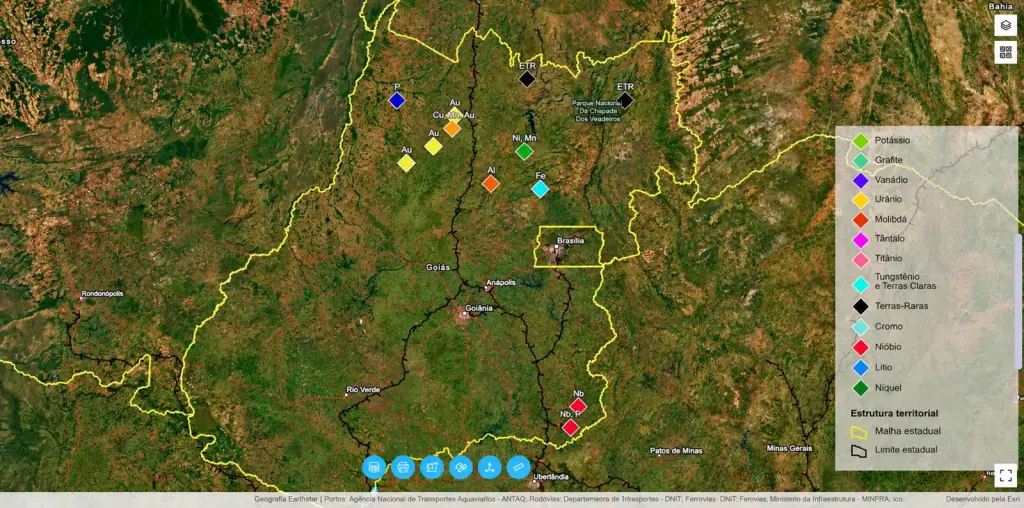Click the orange Cu, Mo, Au marker
The image size is (1024, 508).
[x=452, y=128]
